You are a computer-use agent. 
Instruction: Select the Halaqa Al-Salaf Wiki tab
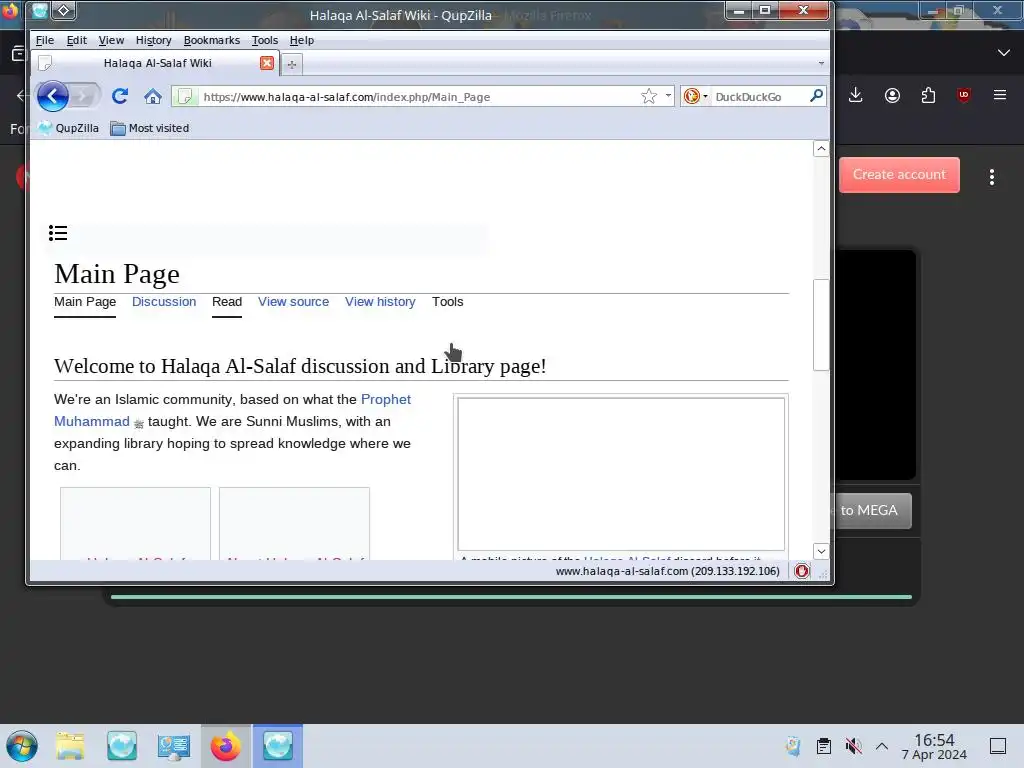(157, 63)
